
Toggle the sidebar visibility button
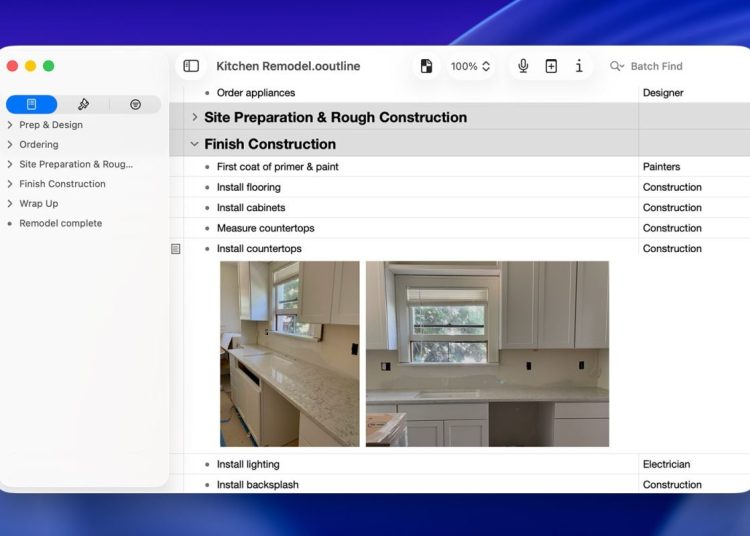tap(191, 66)
